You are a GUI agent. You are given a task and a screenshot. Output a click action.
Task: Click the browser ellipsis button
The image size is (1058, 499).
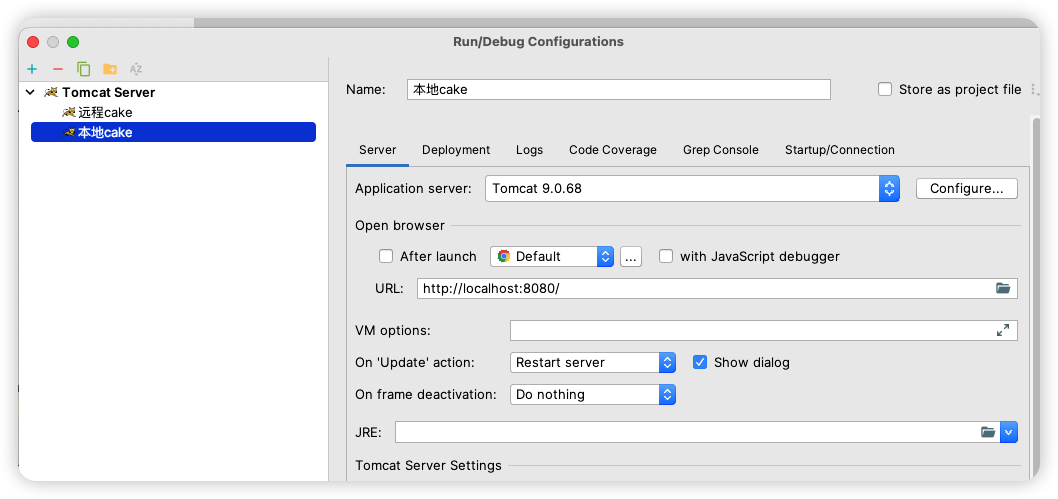coord(630,256)
